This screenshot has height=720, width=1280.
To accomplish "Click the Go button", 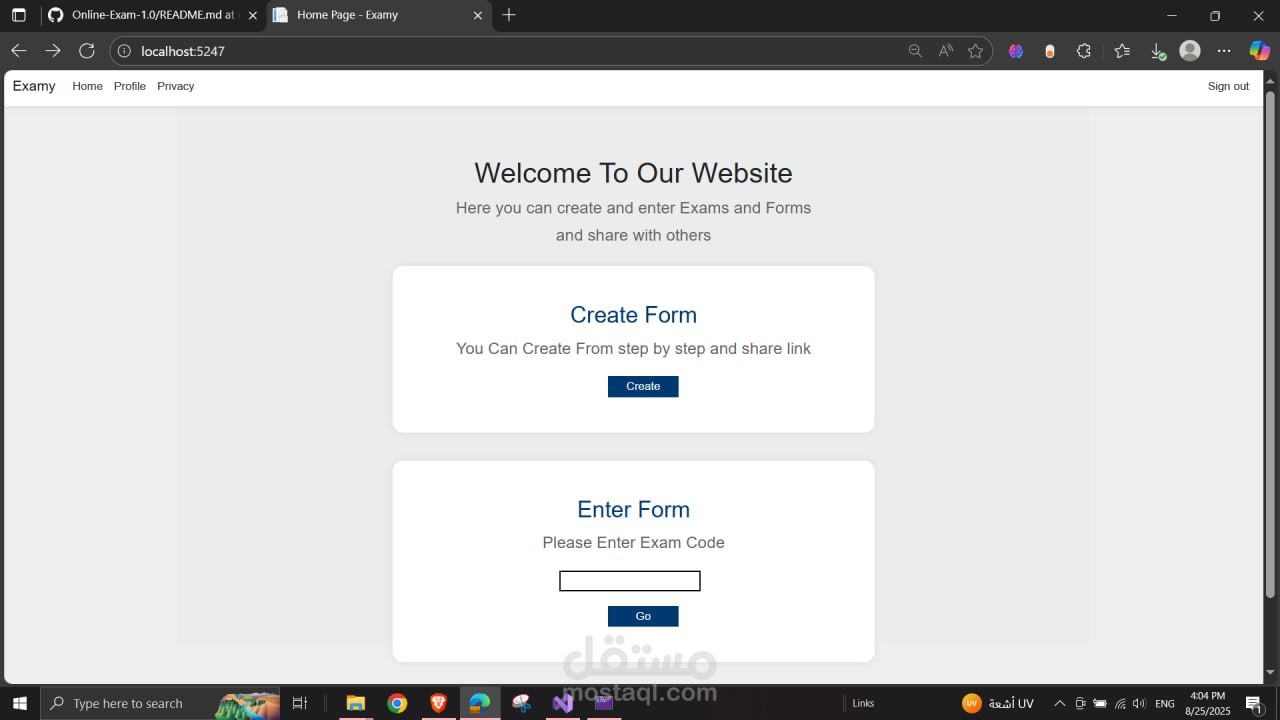I will tap(643, 616).
